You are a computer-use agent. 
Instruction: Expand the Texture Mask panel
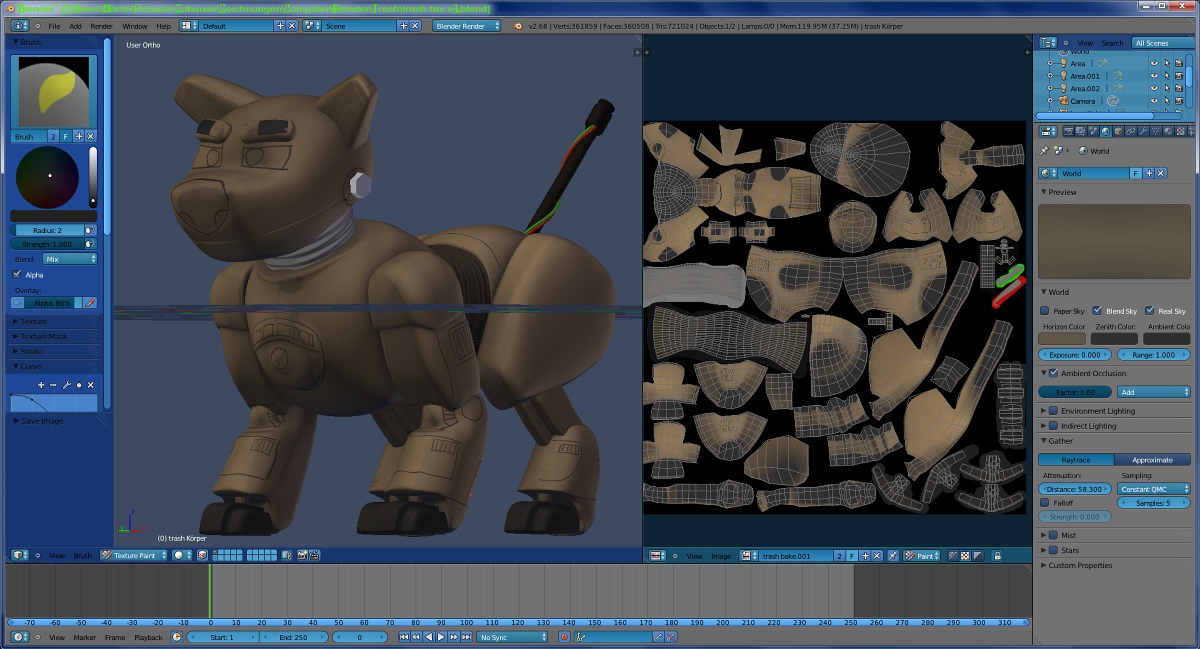tap(44, 336)
